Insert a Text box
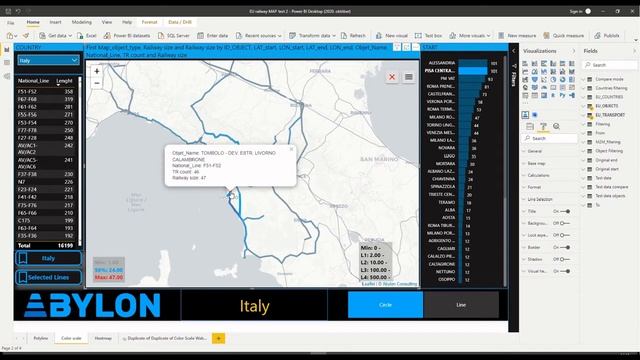This screenshot has height=360, width=640. 428,36
